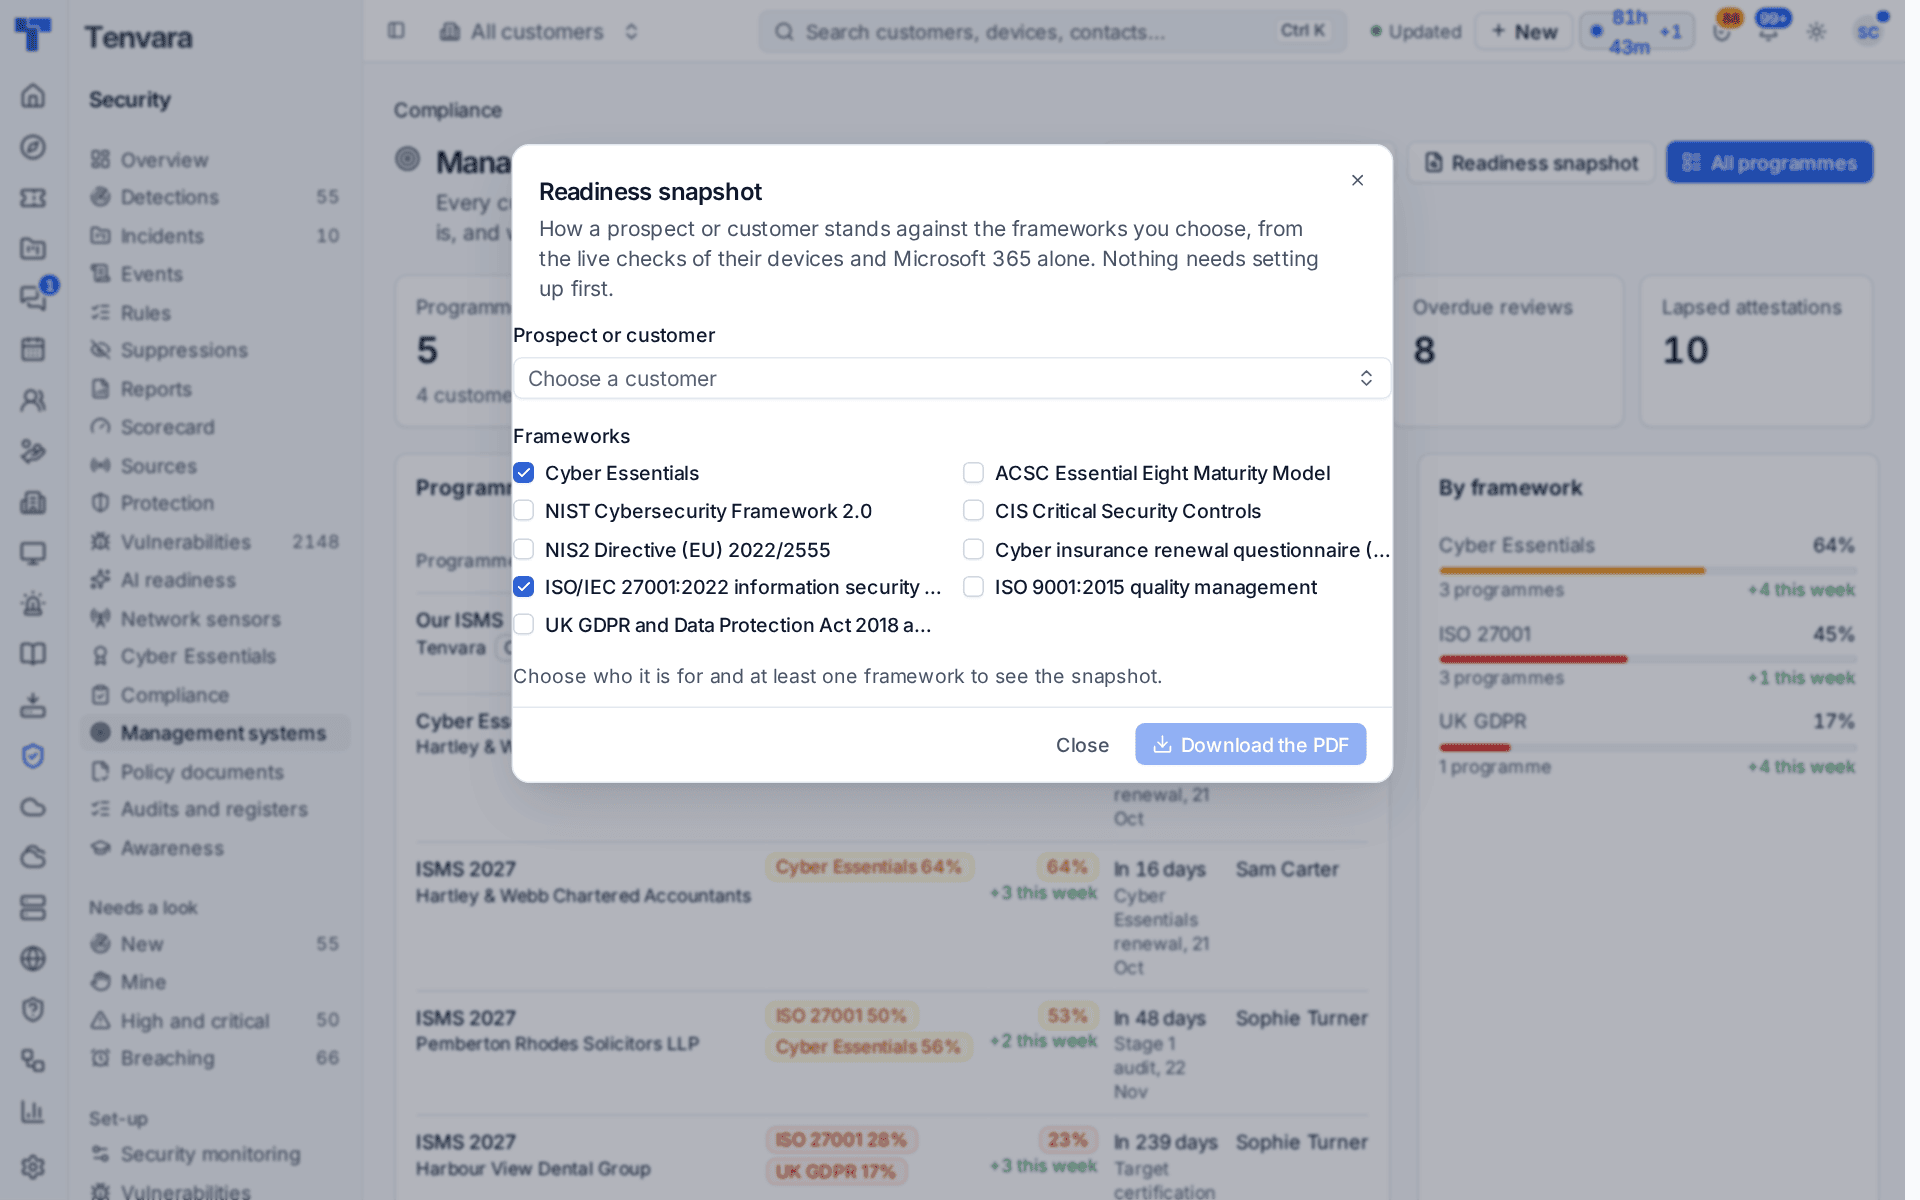Click the Download the PDF button
Viewport: 1920px width, 1200px height.
pos(1250,745)
